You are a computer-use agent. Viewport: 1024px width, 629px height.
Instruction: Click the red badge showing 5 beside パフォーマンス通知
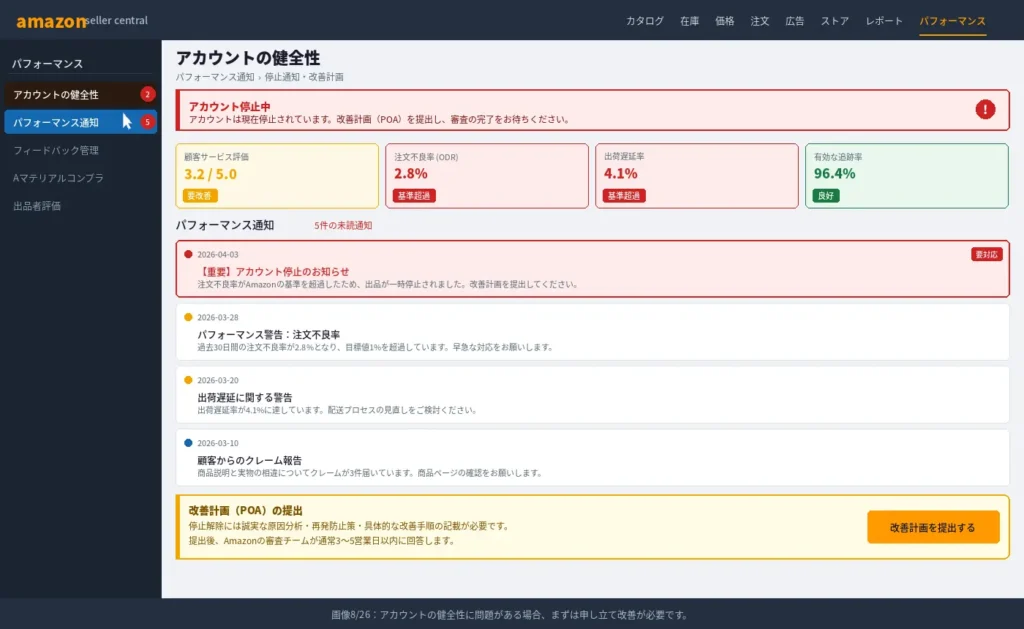click(145, 122)
